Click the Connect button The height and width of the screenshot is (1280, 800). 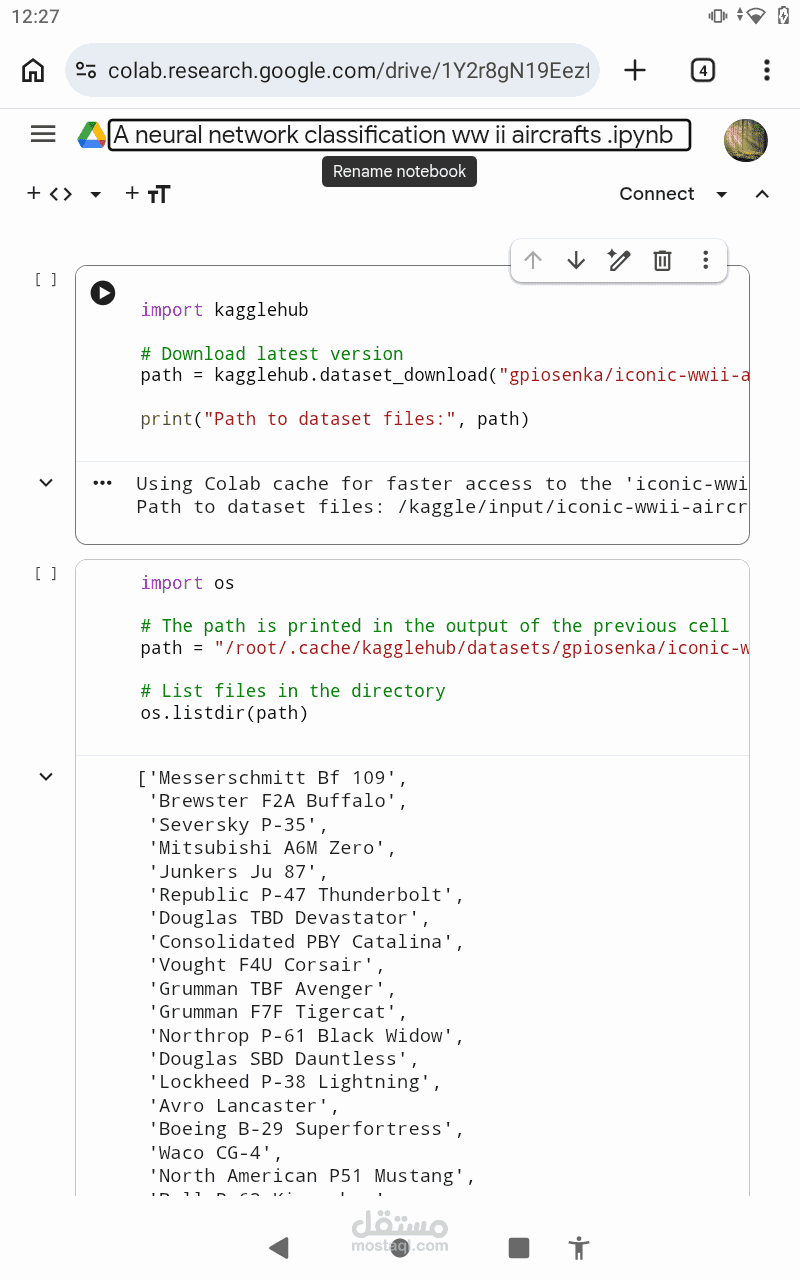pyautogui.click(x=657, y=194)
